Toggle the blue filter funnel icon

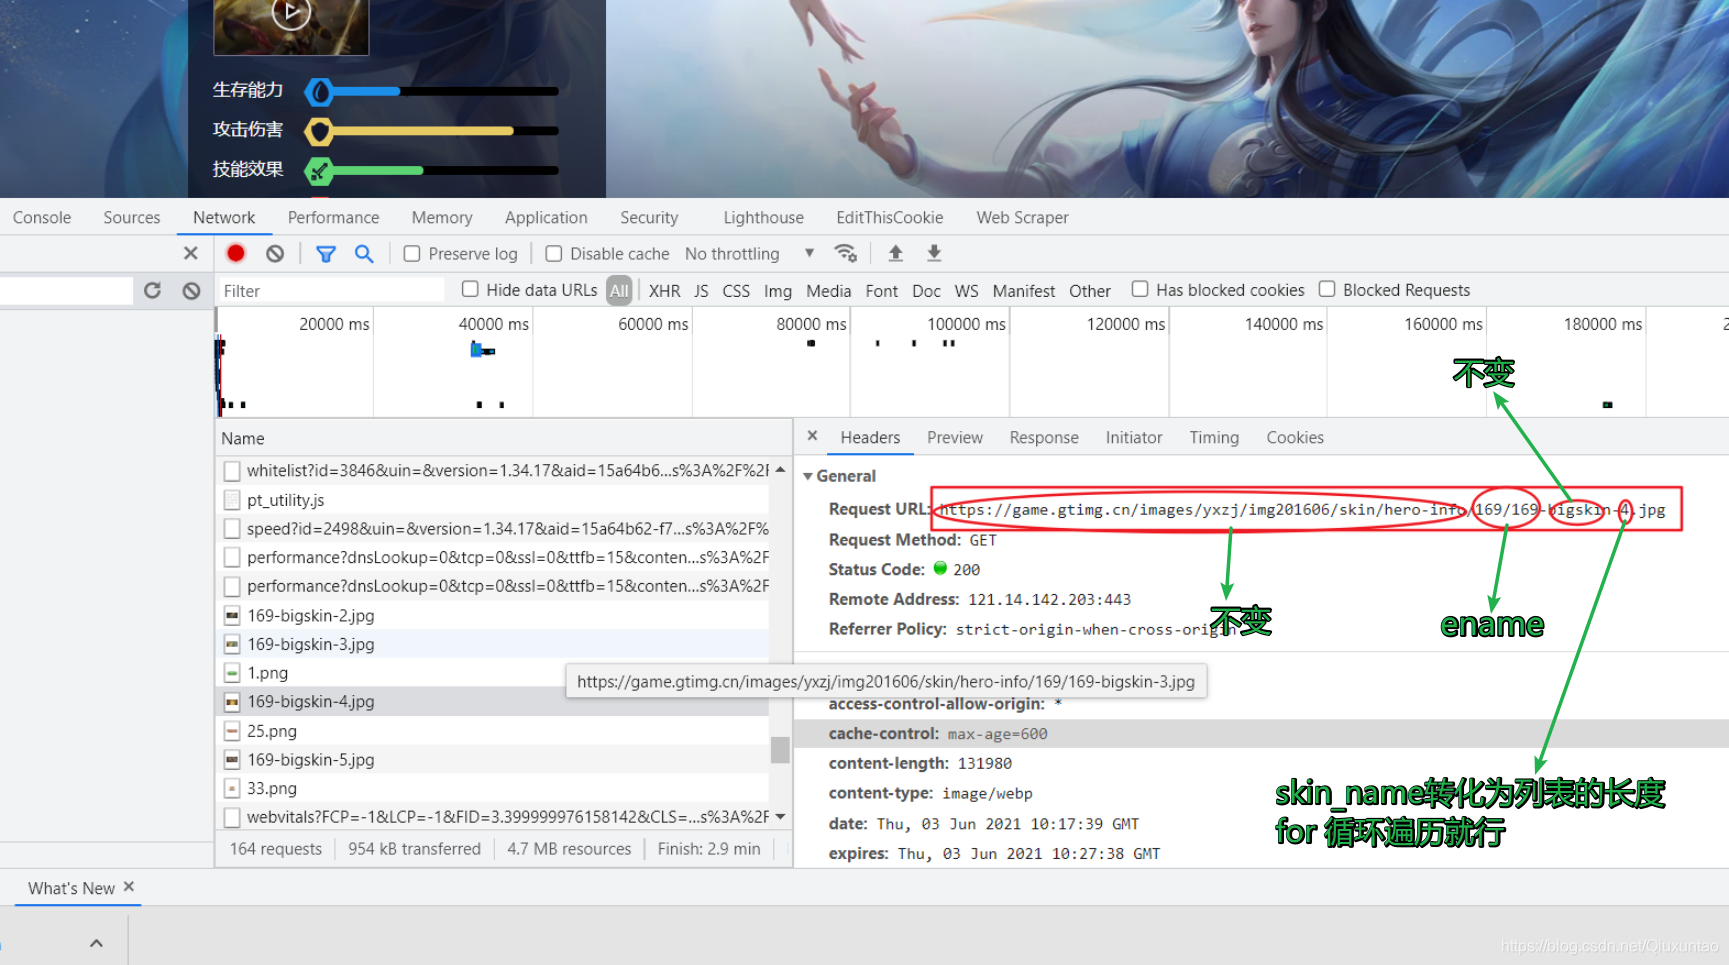pyautogui.click(x=326, y=254)
